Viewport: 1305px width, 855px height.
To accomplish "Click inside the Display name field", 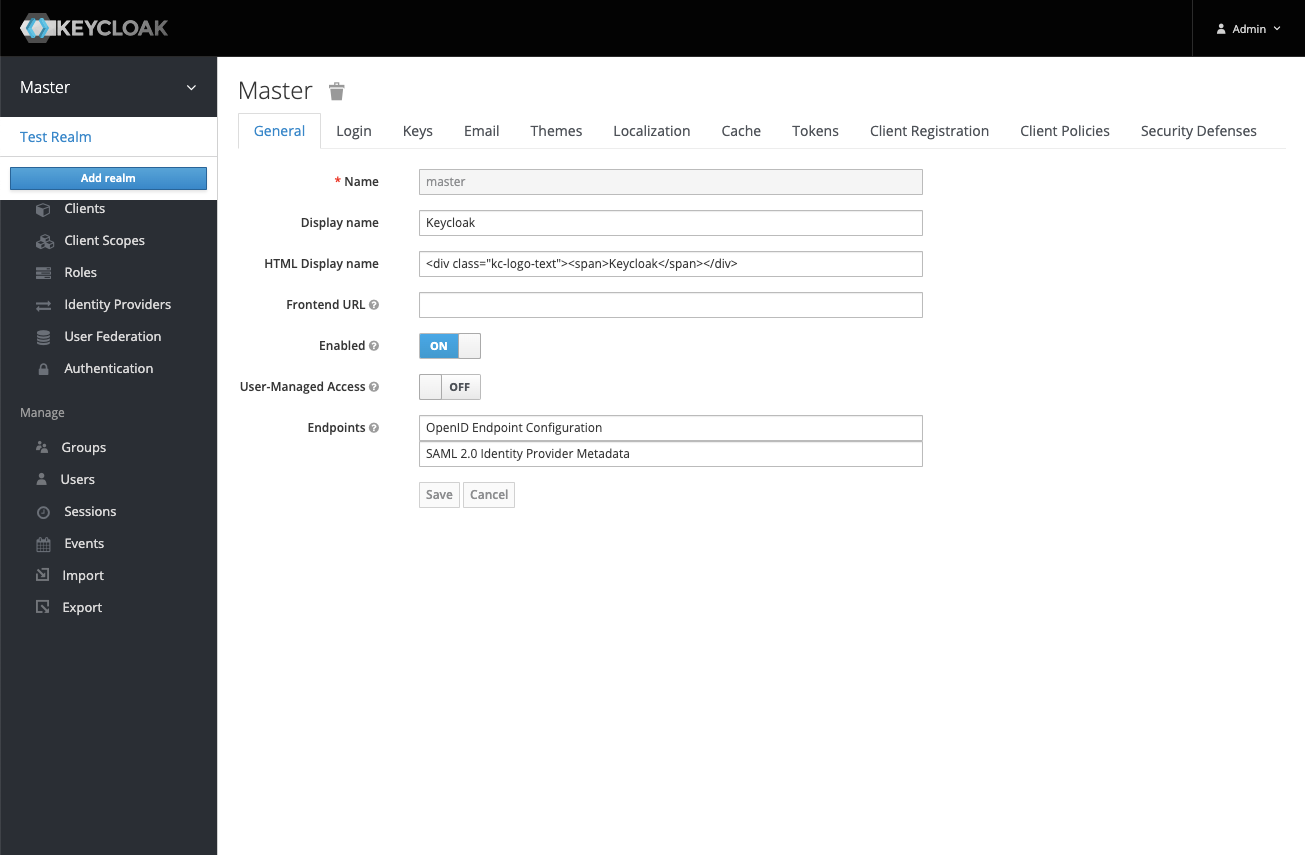I will click(x=670, y=222).
